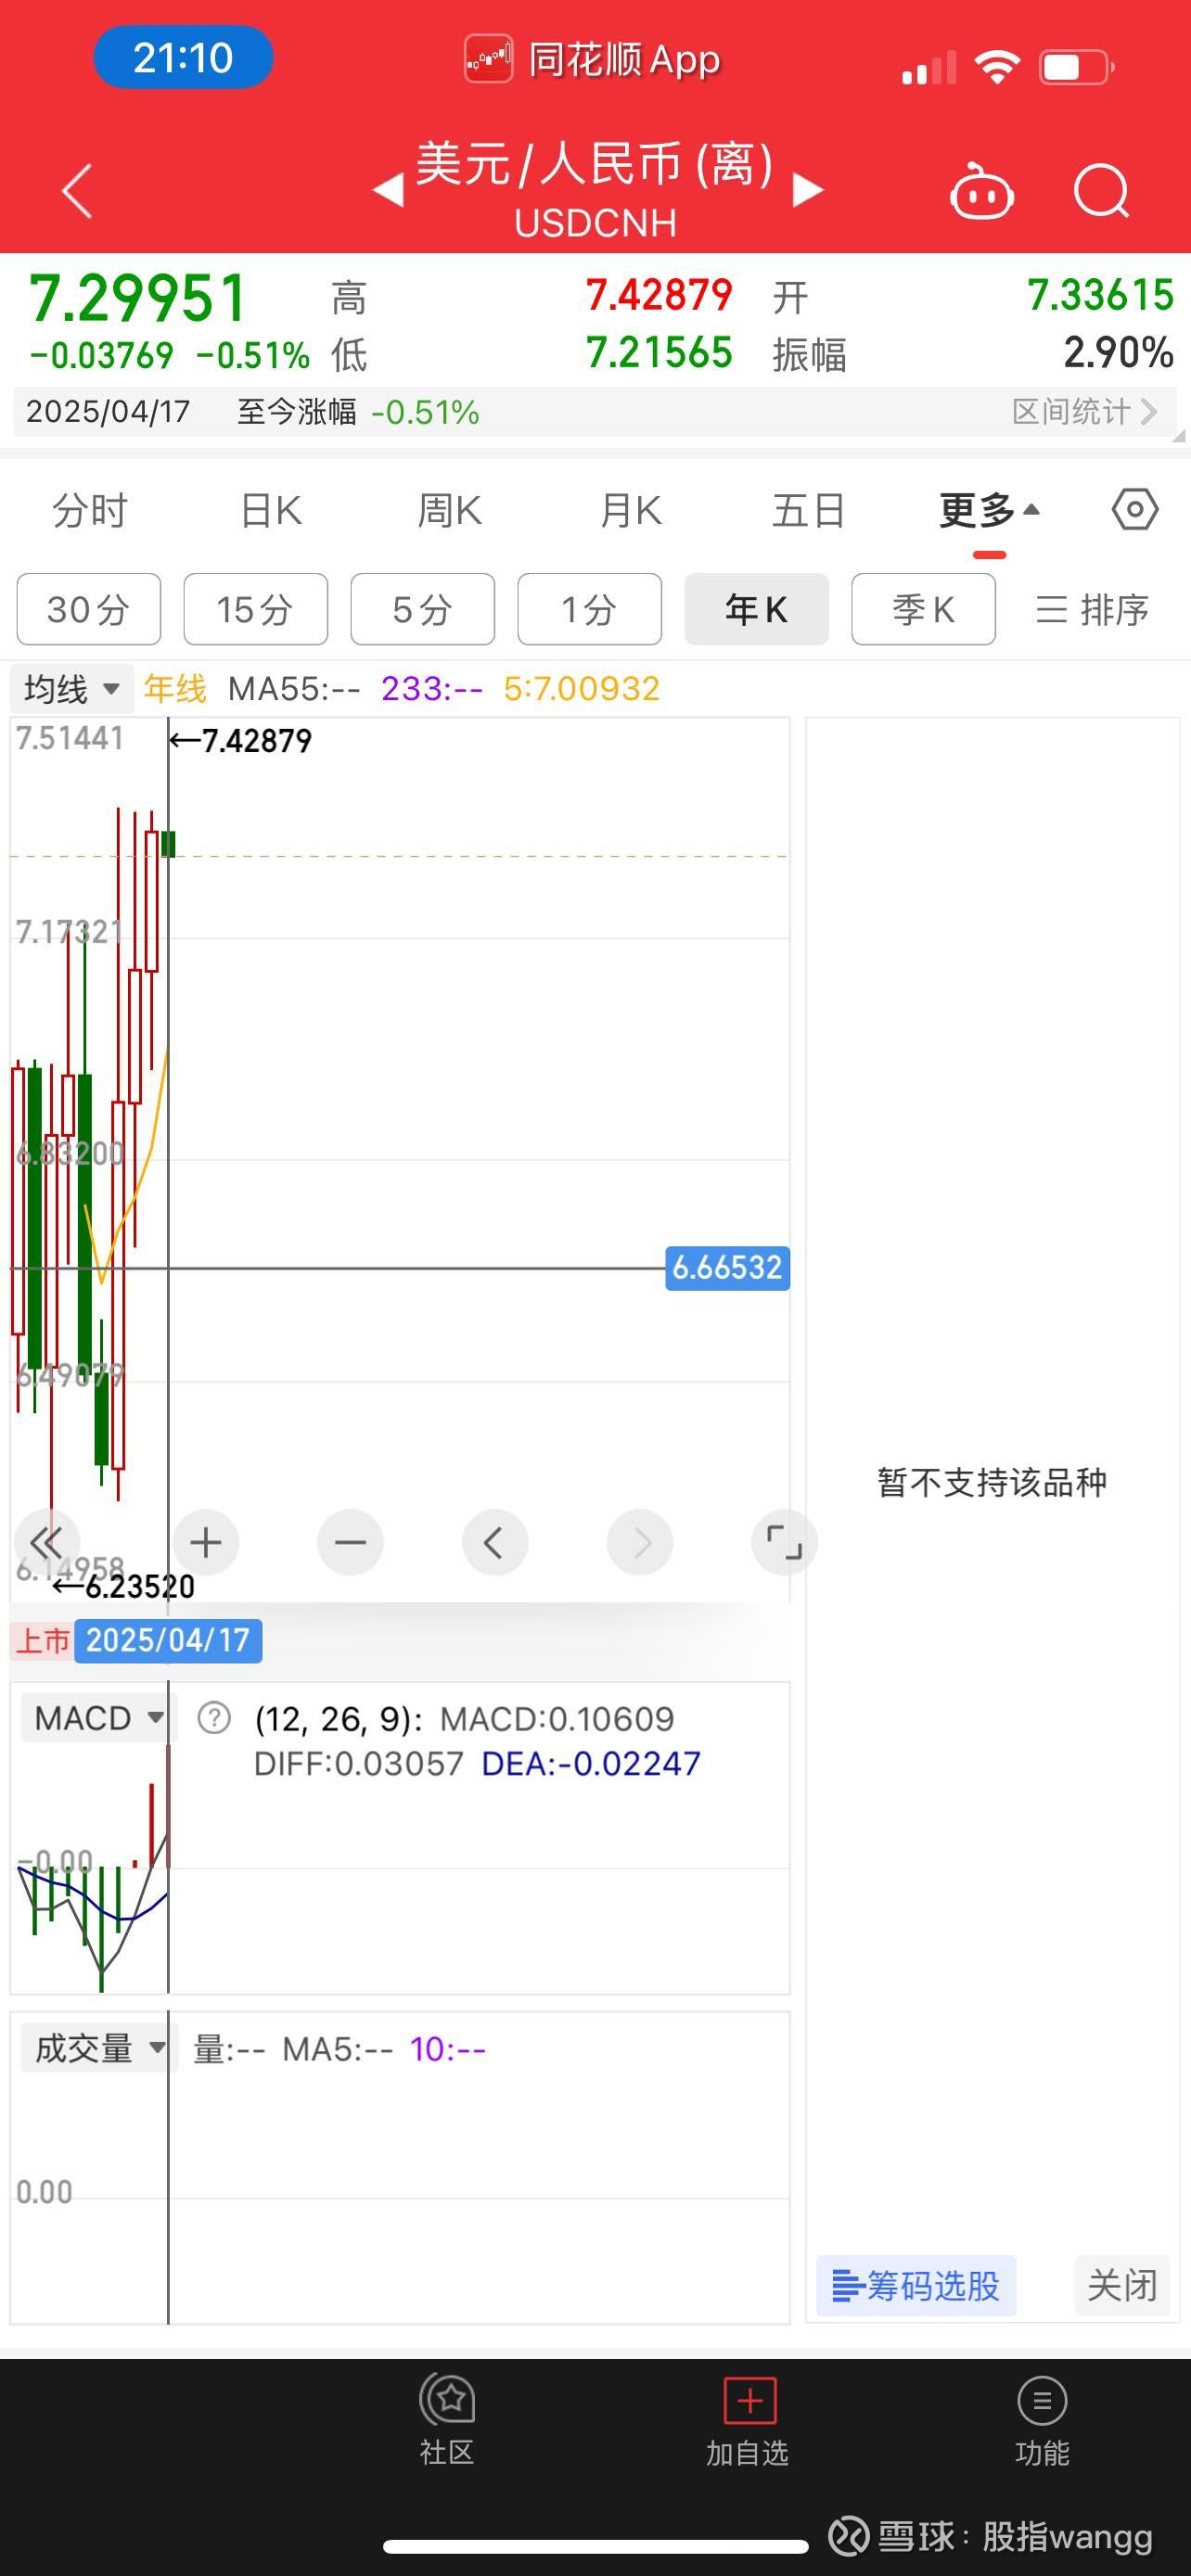Tap the 年线 moving average label
This screenshot has width=1191, height=2576.
tap(175, 689)
